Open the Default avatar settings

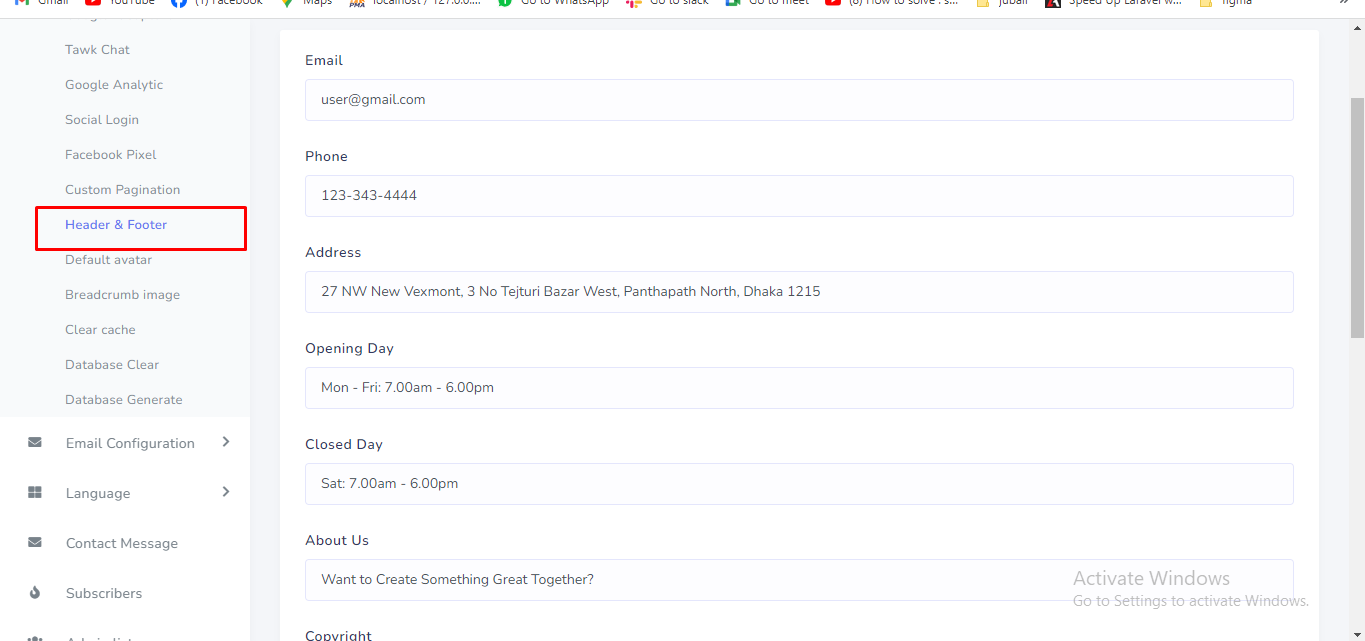tap(109, 260)
